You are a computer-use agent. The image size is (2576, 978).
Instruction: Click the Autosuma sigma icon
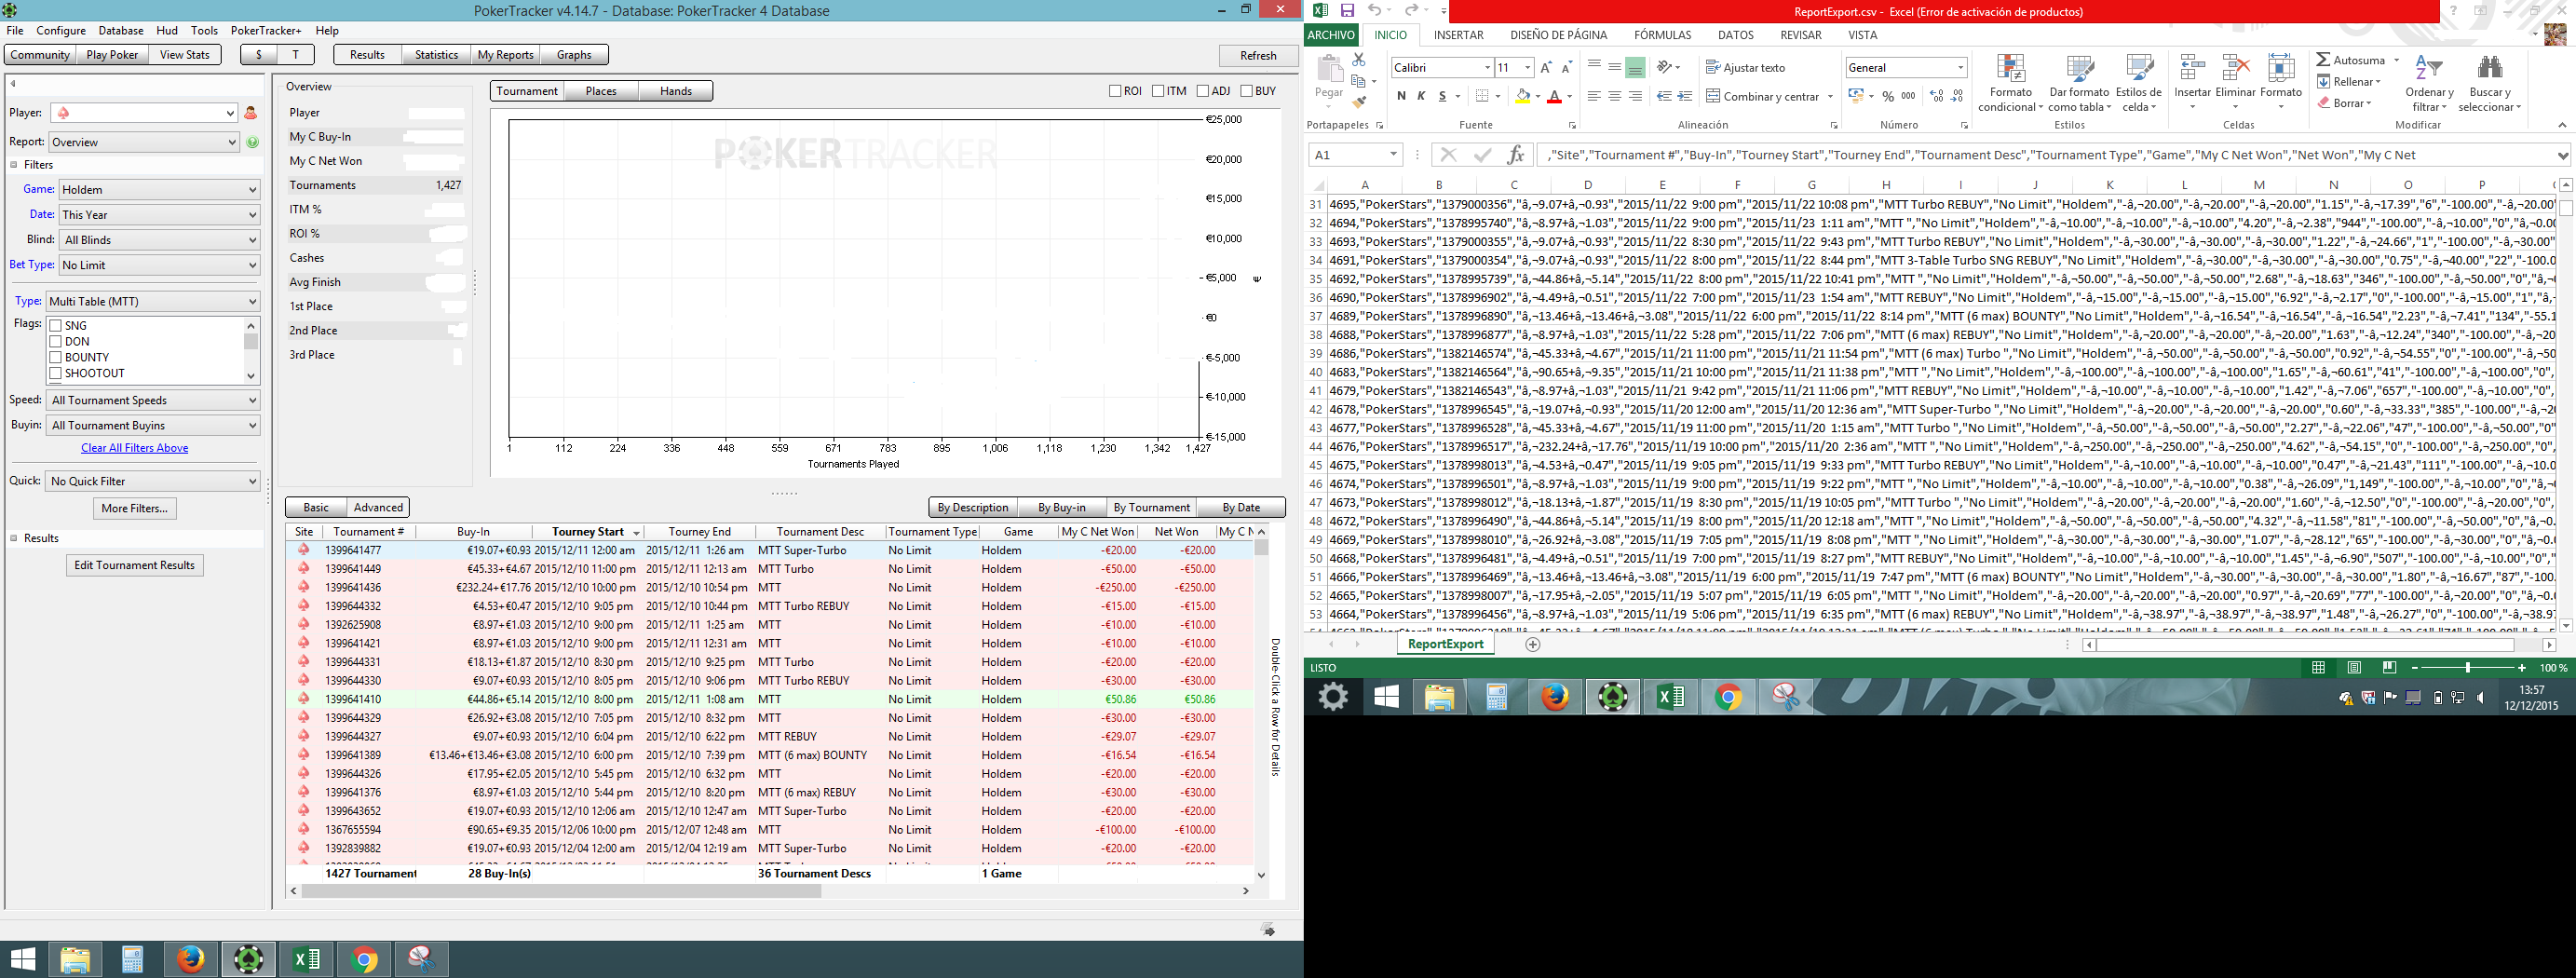2323,60
